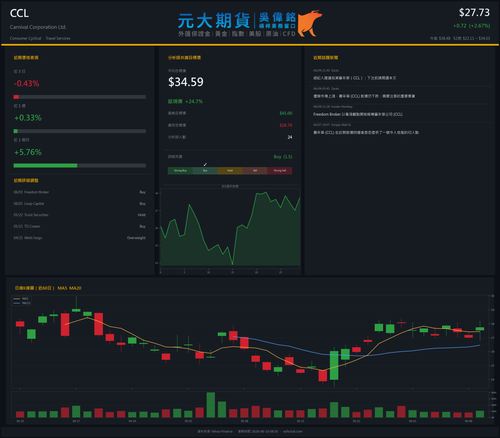This screenshot has height=438, width=500.
Task: Open the Loop Capital rating row
Action: [x=80, y=204]
